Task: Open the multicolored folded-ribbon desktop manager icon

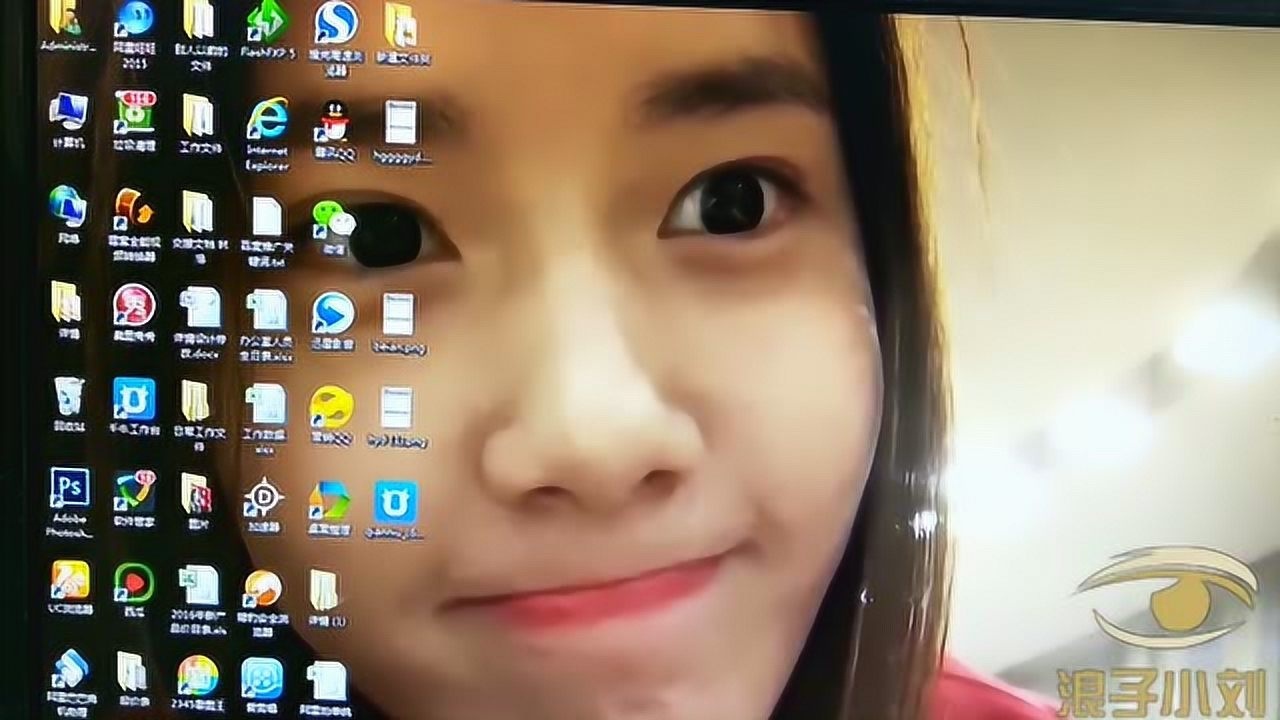Action: tap(329, 501)
